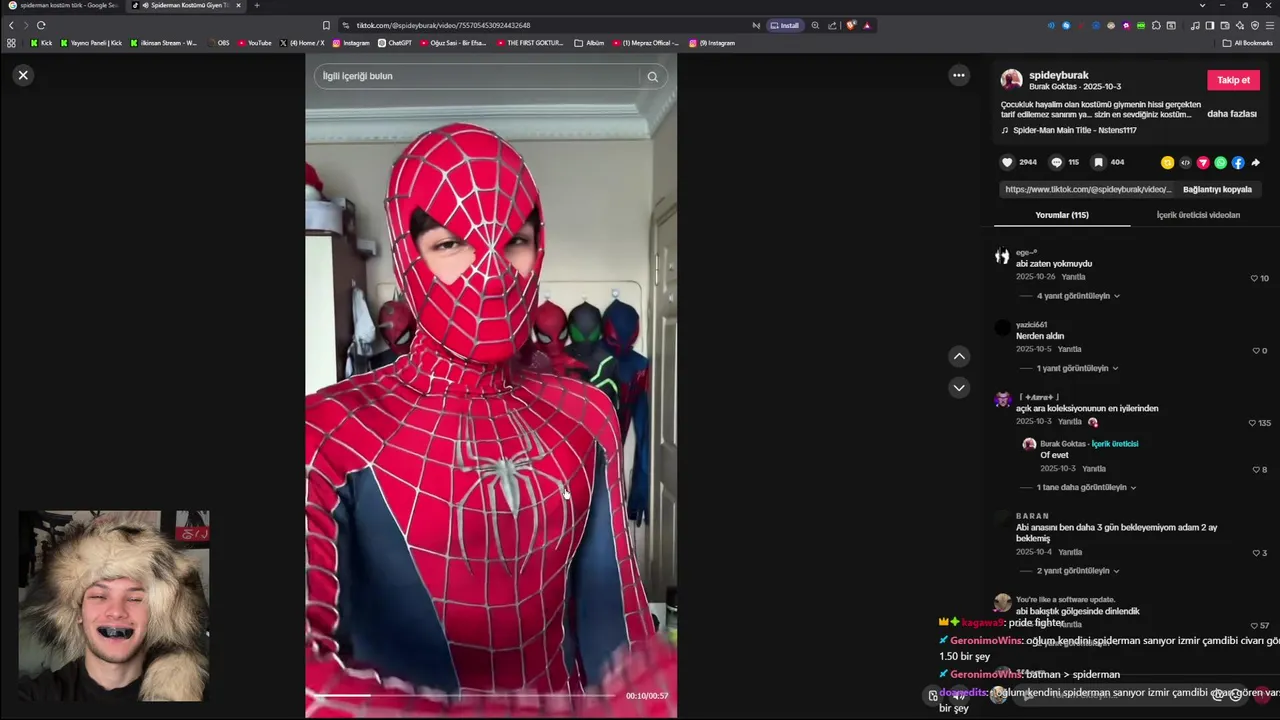
Task: Click the page bookmark icon in address bar
Action: 326,25
